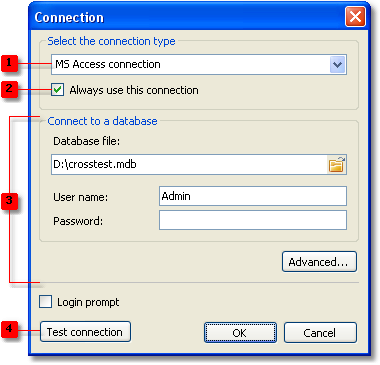Click the empty Password field
Image resolution: width=380 pixels, height=365 pixels.
(x=253, y=220)
